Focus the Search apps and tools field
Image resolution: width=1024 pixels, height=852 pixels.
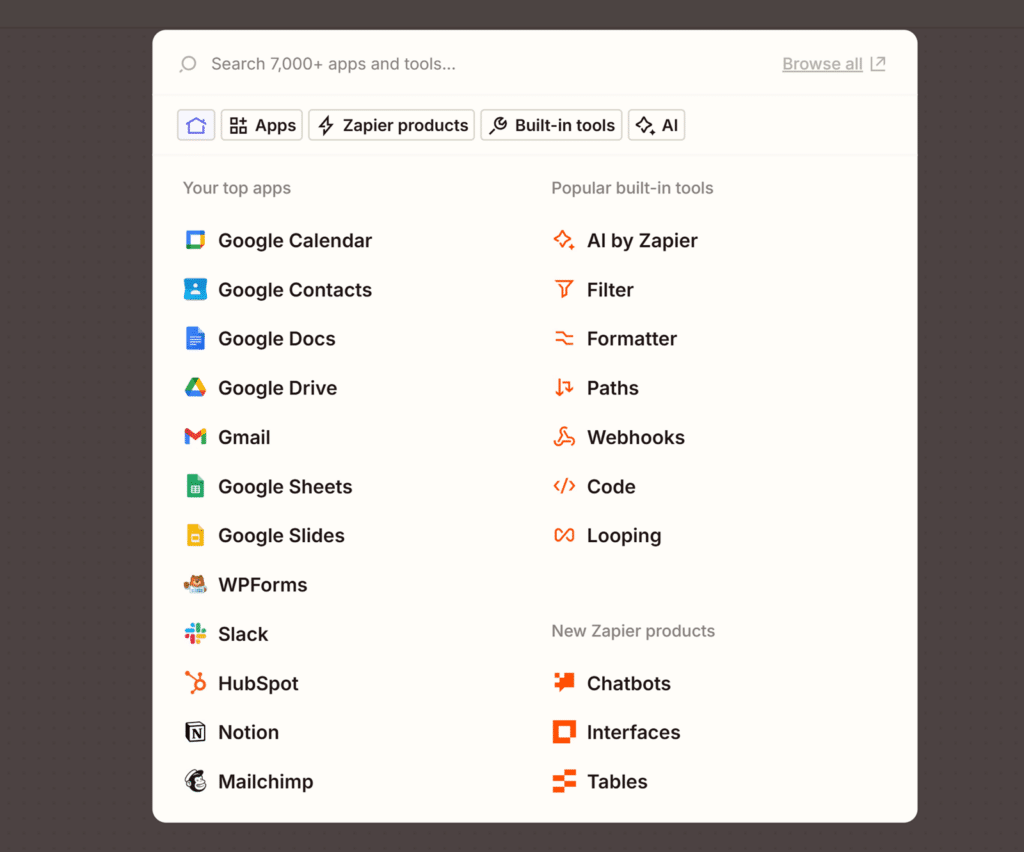point(477,64)
